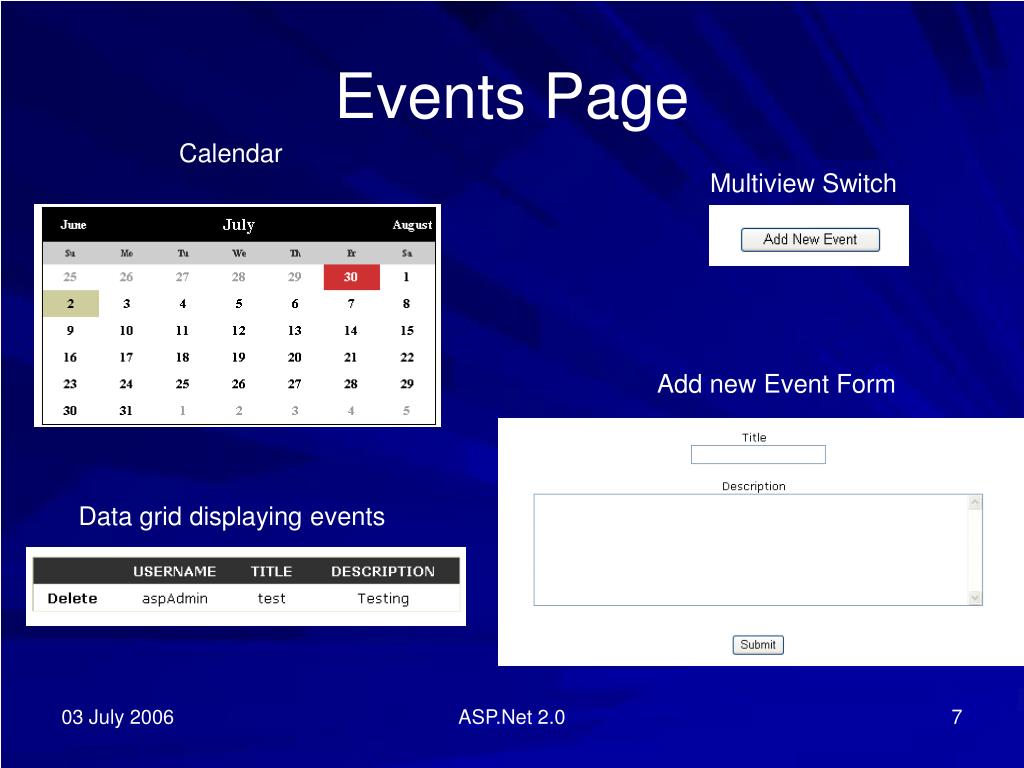Submit the new event form

tap(758, 645)
